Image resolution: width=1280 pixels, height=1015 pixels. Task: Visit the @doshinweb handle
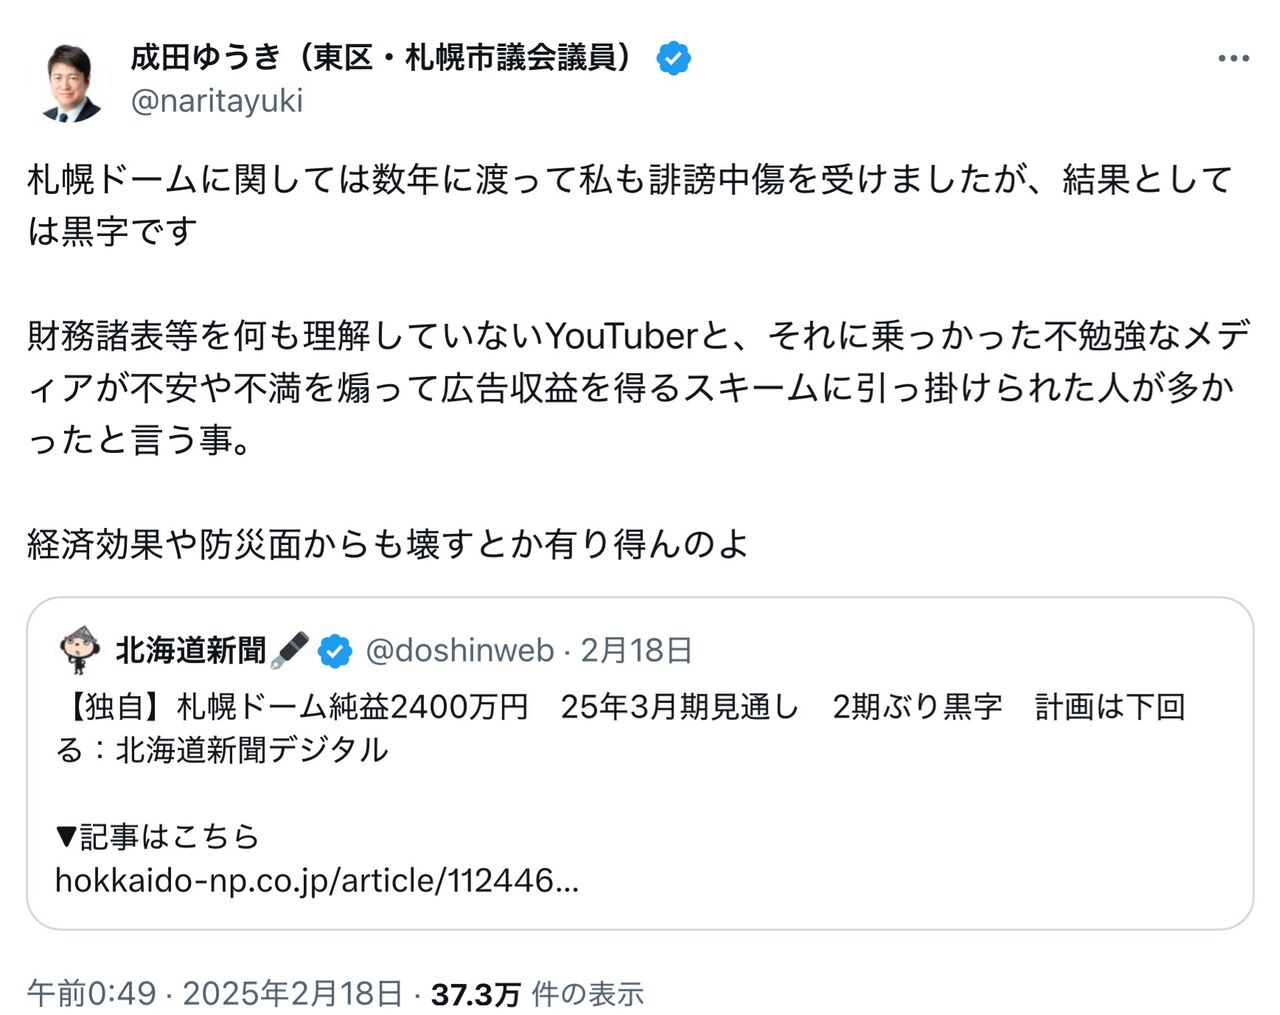coord(459,651)
